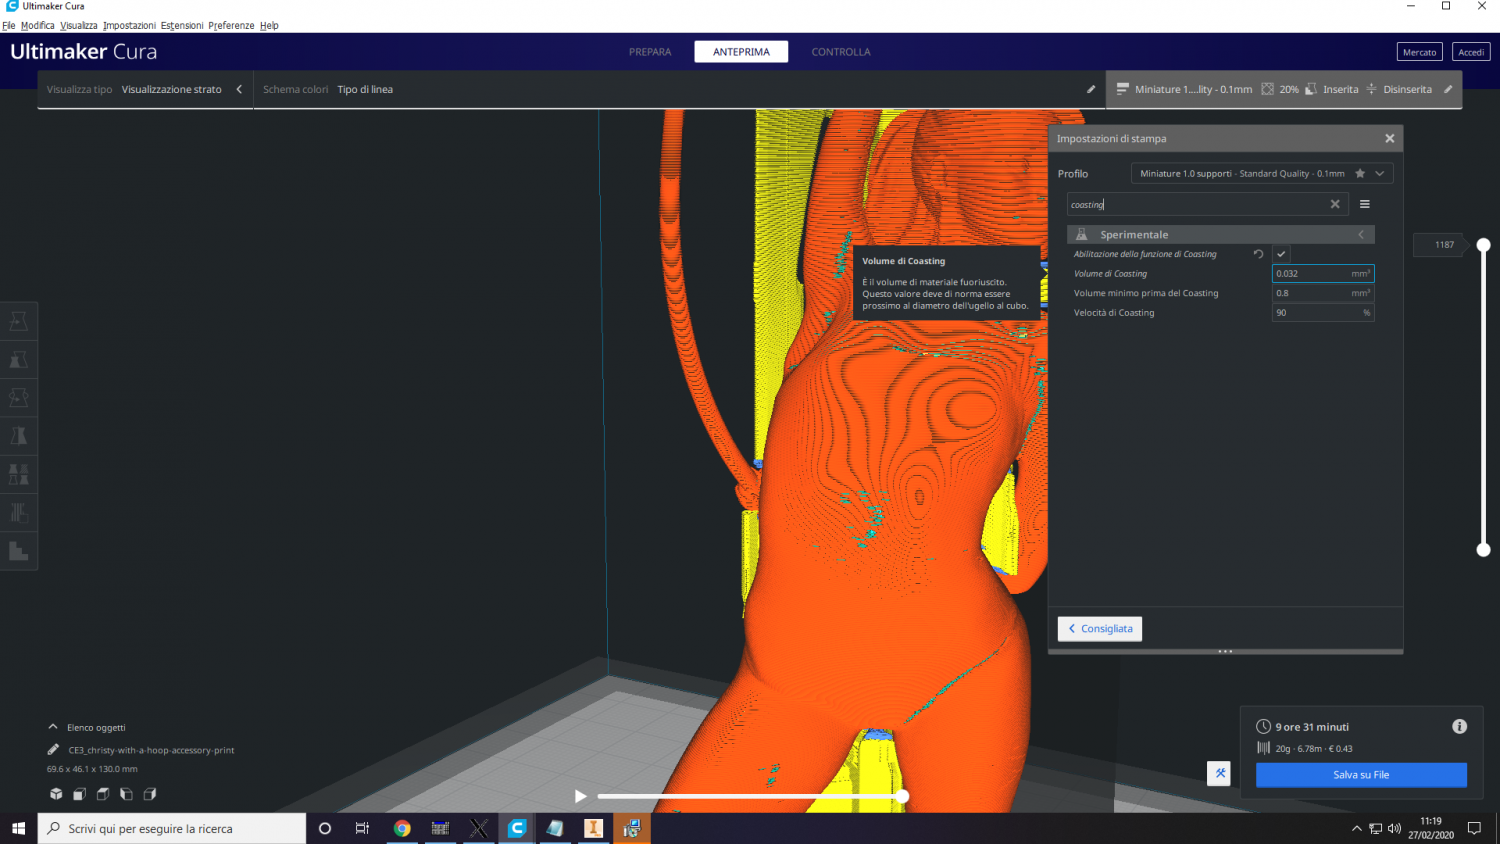Viewport: 1500px width, 844px height.
Task: Click the 3D view camera cube icon
Action: 56,794
